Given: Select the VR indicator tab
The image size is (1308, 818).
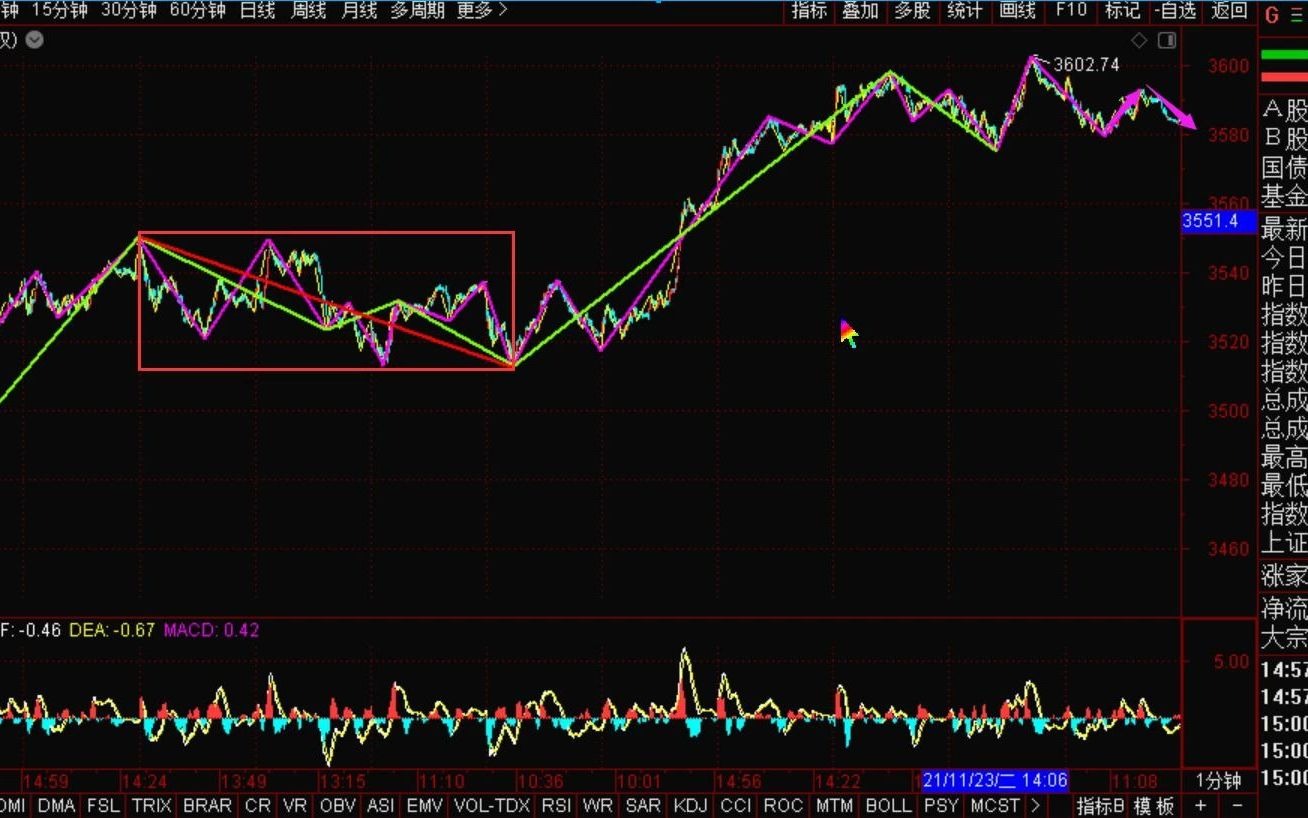Looking at the screenshot, I should 295,806.
